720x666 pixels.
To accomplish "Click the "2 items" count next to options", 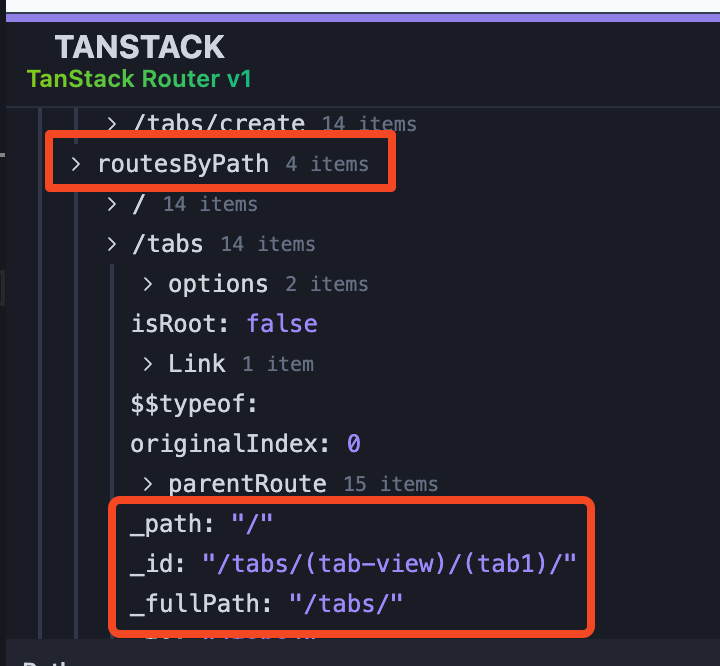I will click(x=327, y=284).
